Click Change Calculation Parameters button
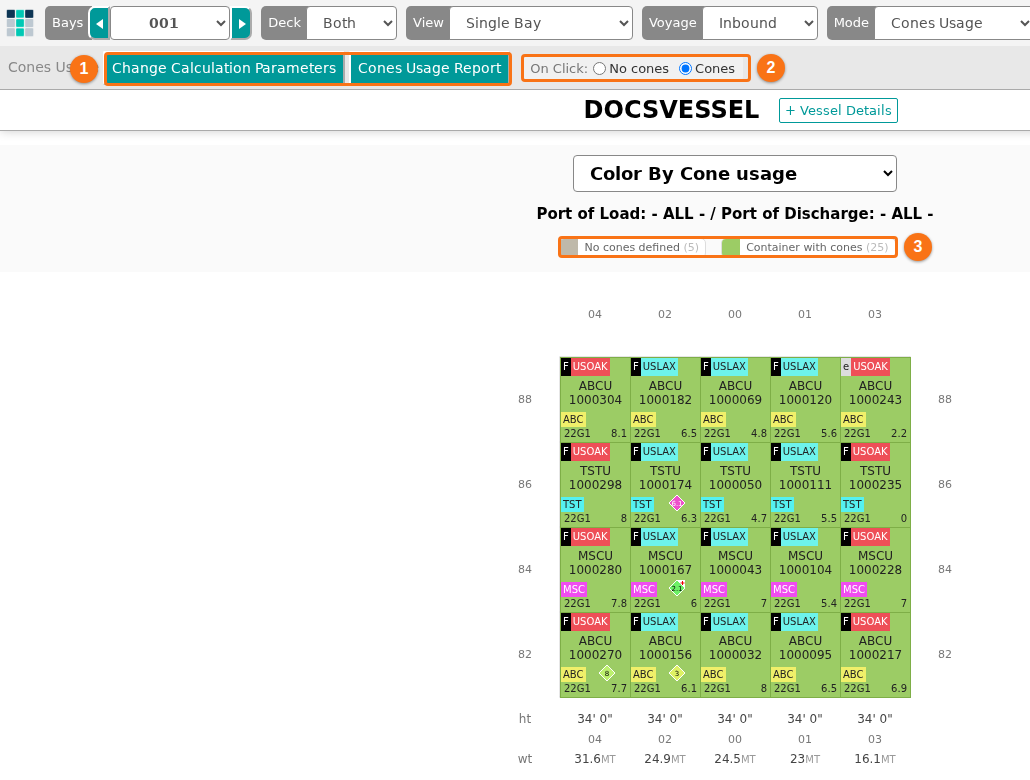This screenshot has height=780, width=1030. click(224, 68)
